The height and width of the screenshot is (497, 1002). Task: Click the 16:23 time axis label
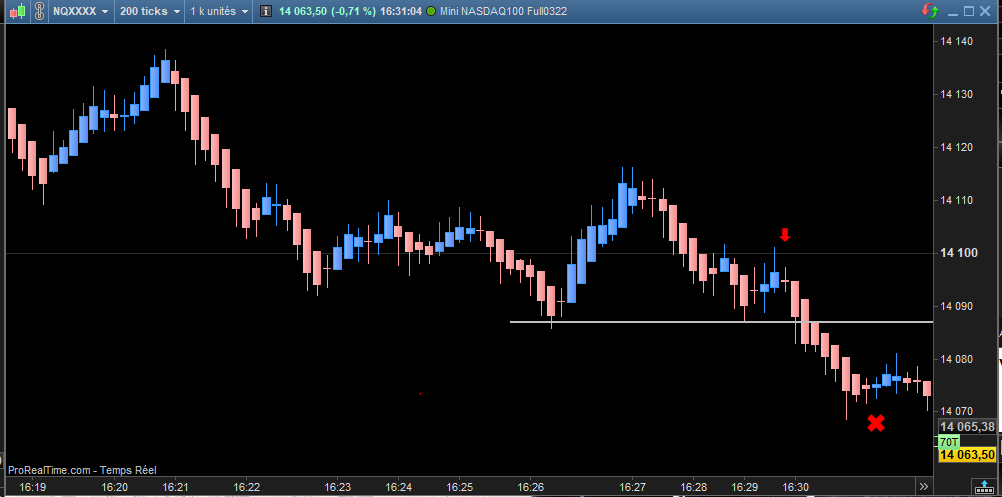337,487
